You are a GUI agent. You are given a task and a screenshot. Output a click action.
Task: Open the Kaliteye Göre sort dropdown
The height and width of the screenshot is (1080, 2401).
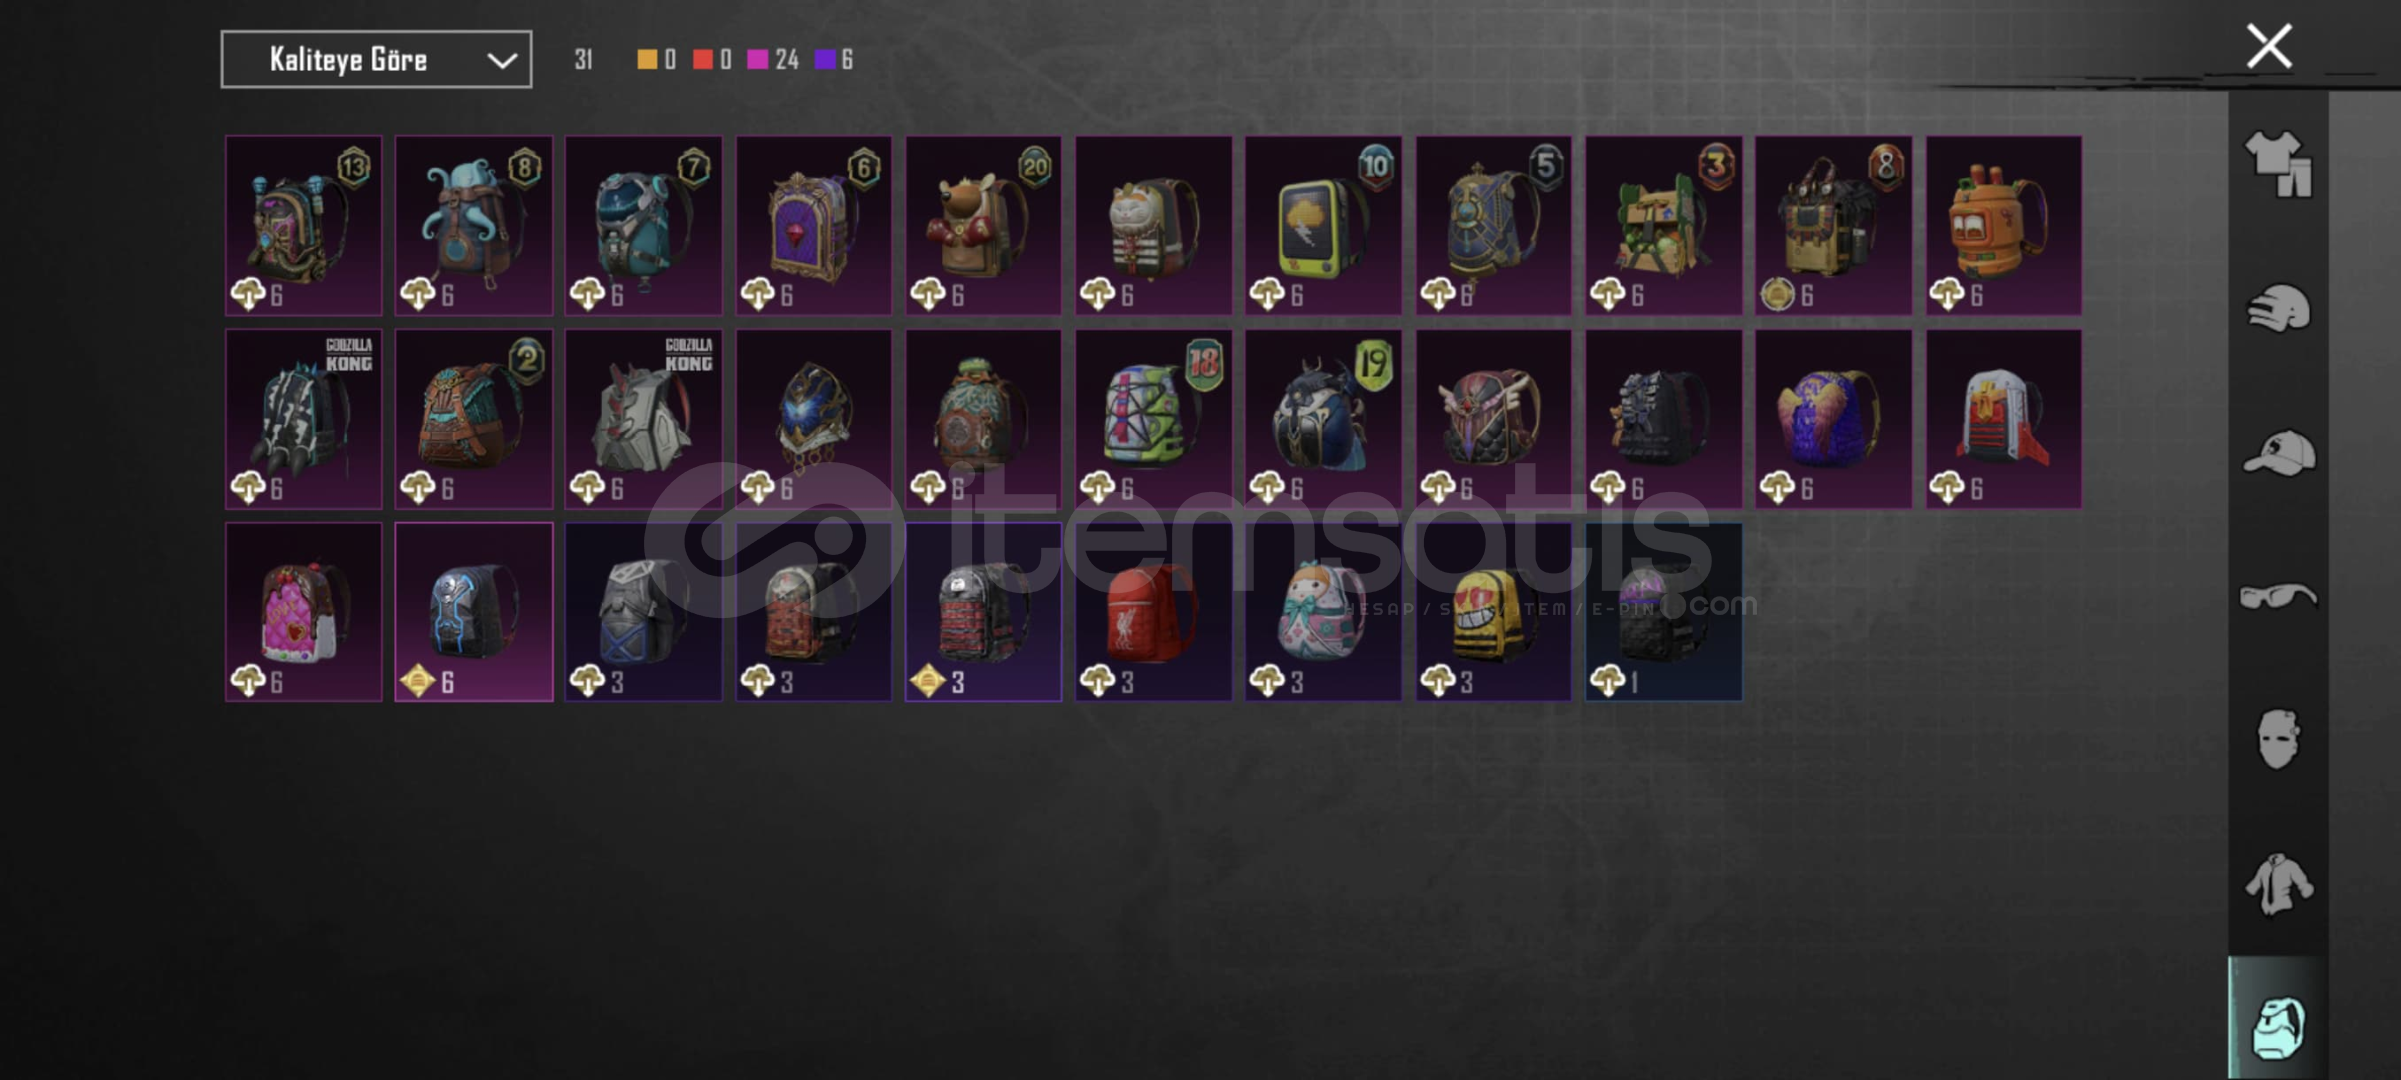[x=376, y=60]
